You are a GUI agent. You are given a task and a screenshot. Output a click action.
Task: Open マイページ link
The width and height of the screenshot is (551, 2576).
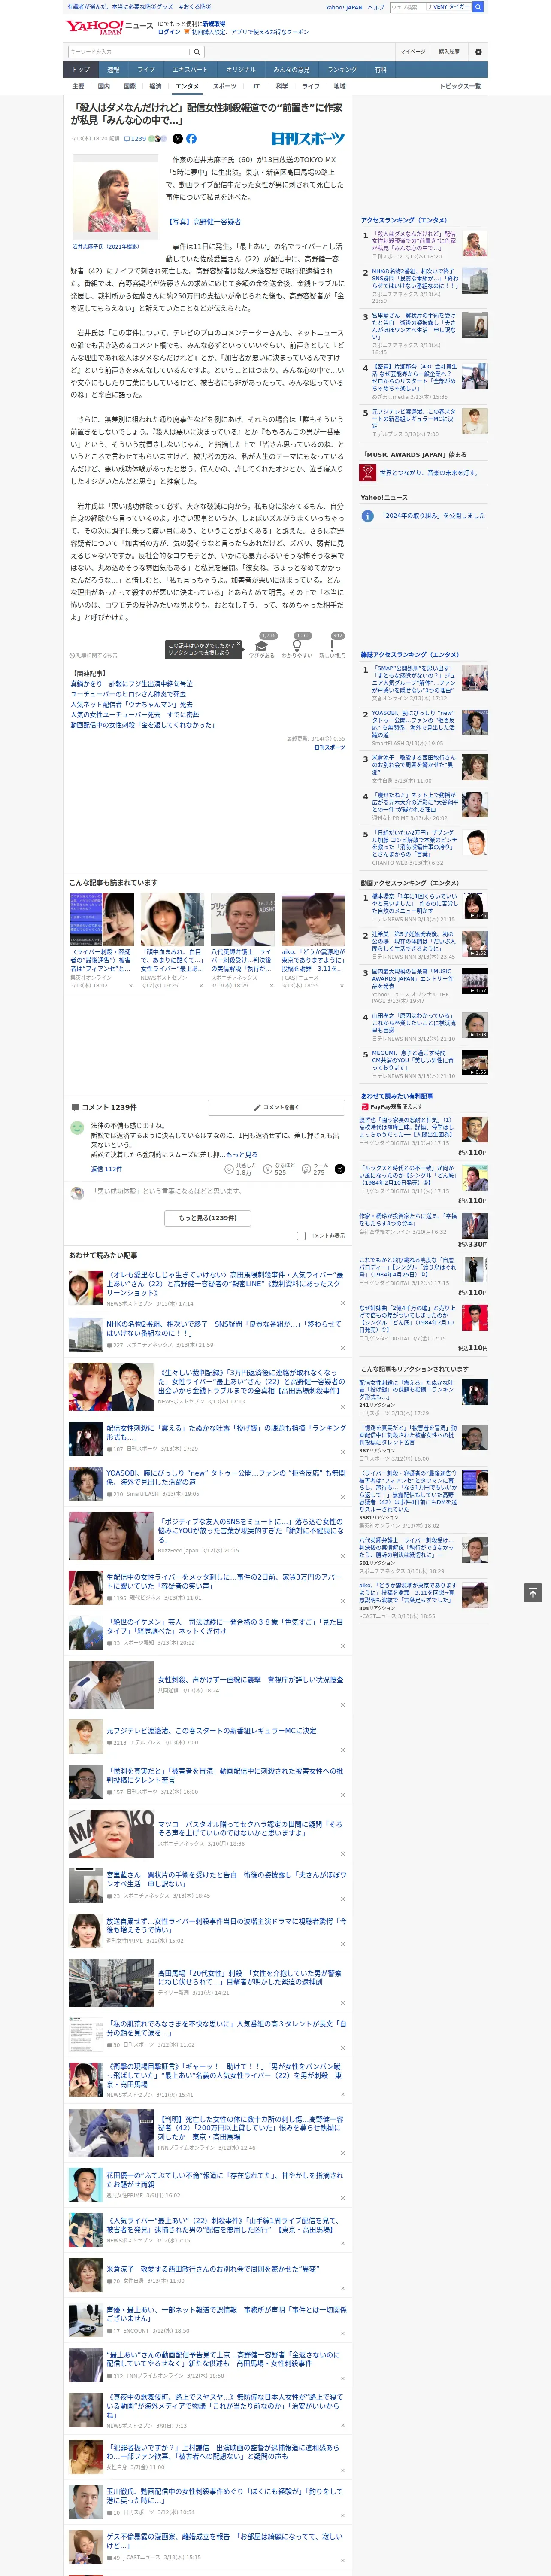(412, 51)
